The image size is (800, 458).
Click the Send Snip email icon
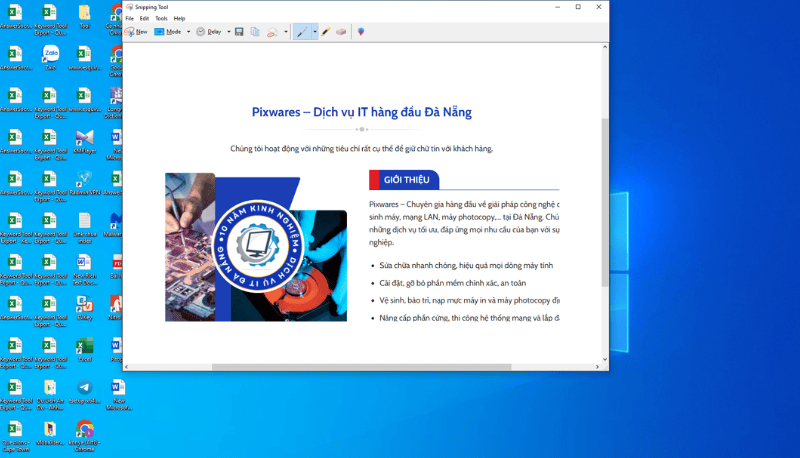pos(271,32)
